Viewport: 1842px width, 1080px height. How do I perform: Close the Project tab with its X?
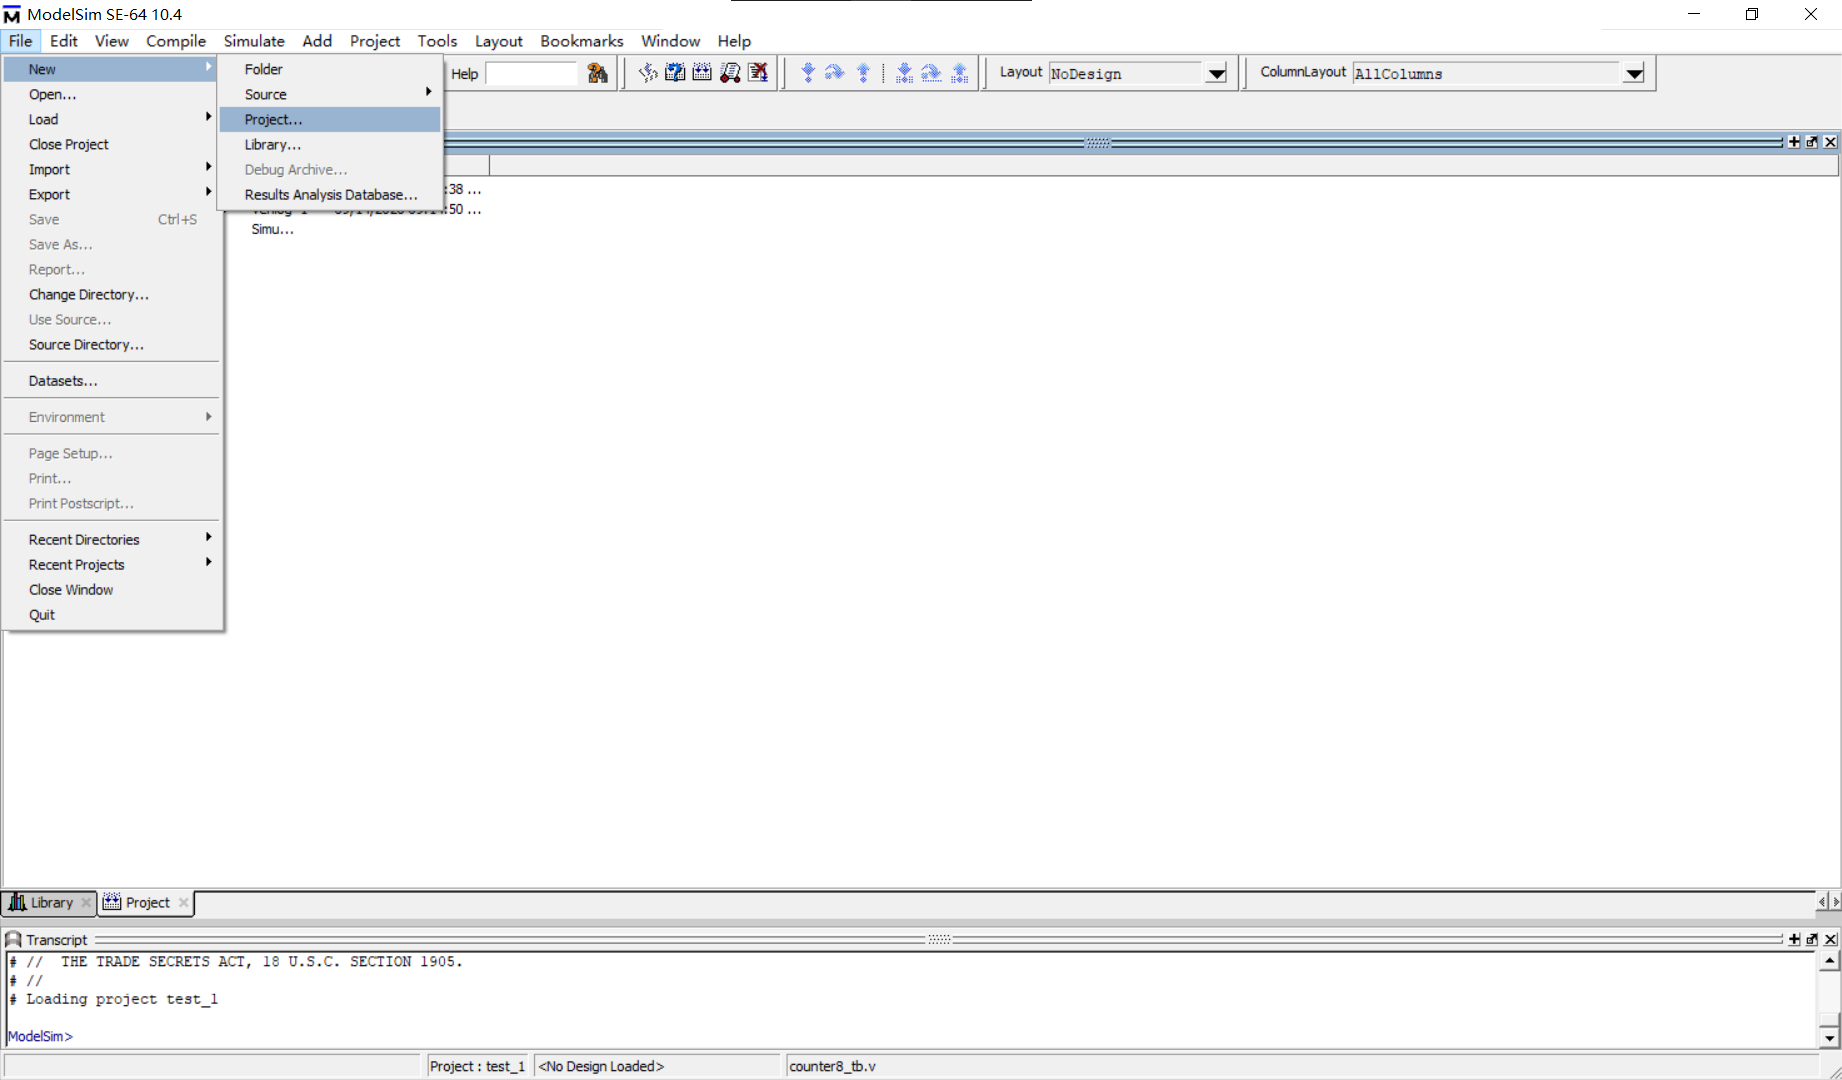pos(183,902)
